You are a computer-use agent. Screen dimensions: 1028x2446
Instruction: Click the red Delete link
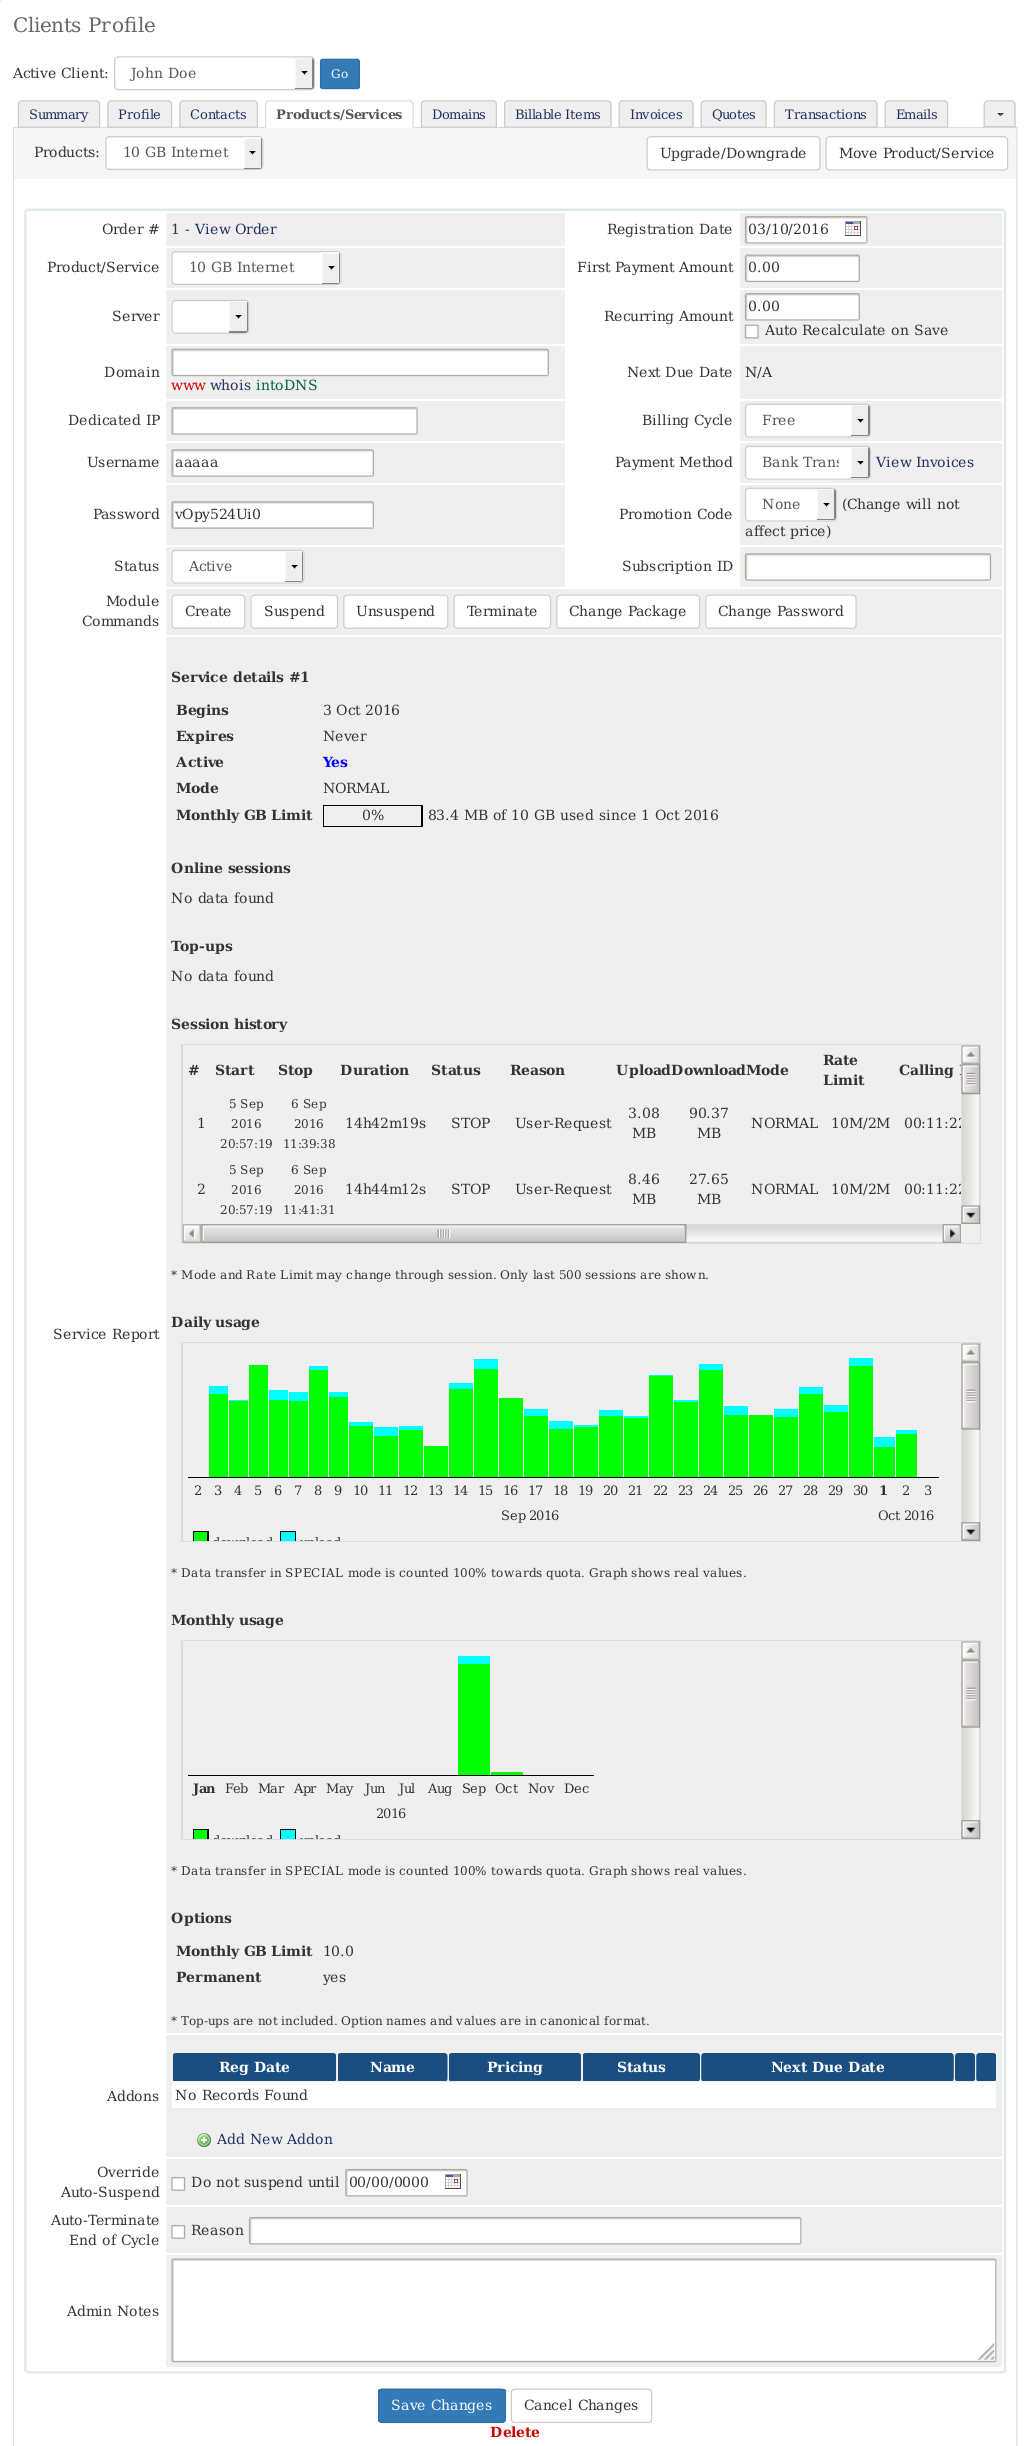[515, 2432]
